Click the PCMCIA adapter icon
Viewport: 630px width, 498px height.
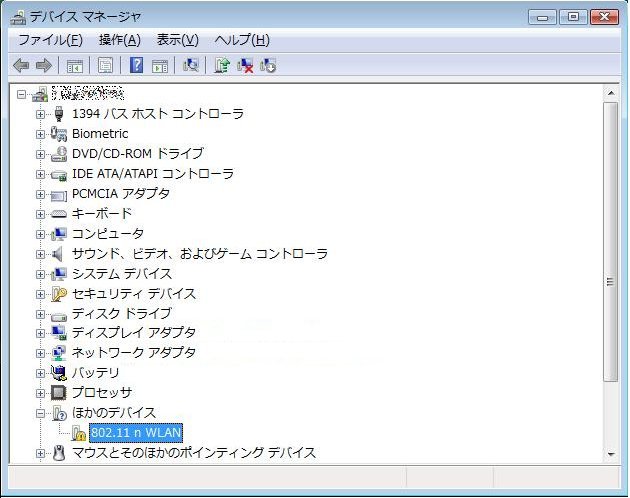(x=59, y=195)
